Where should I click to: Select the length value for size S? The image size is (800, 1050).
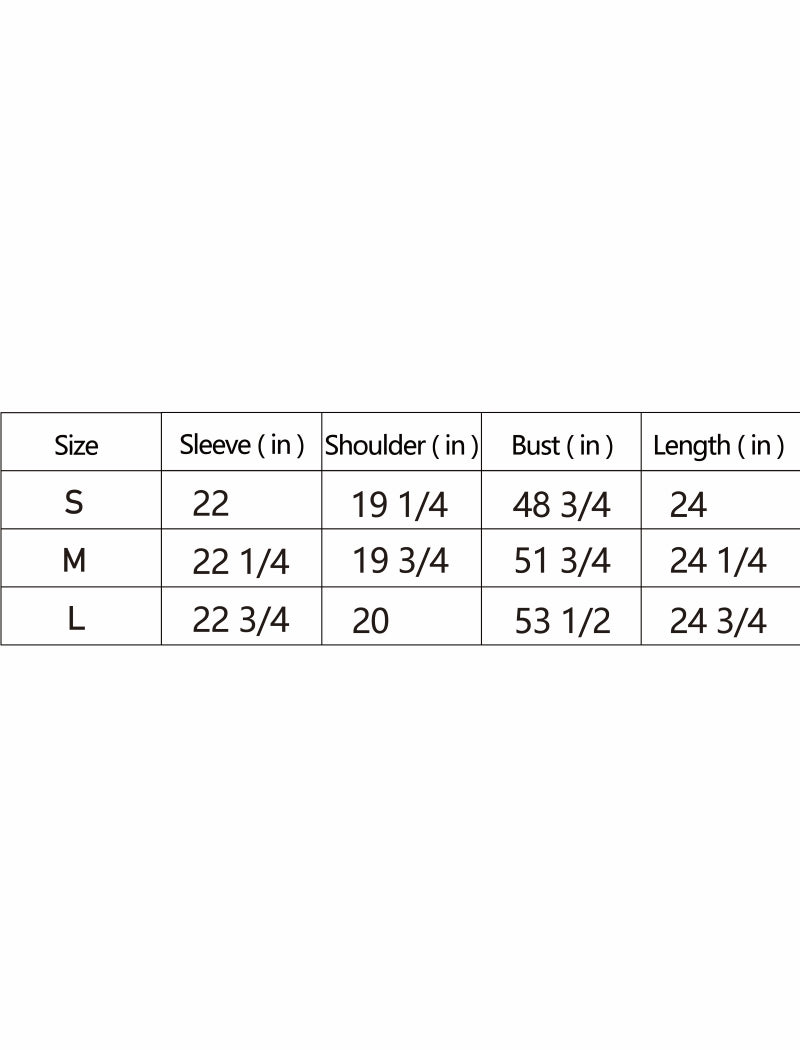pyautogui.click(x=688, y=505)
